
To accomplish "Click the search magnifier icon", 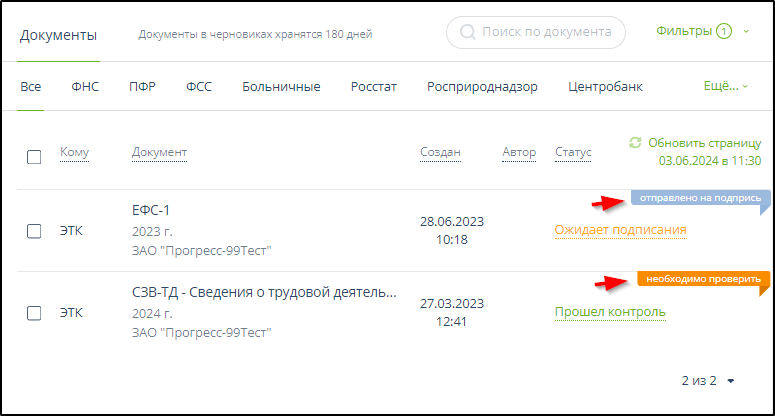I will pos(466,33).
